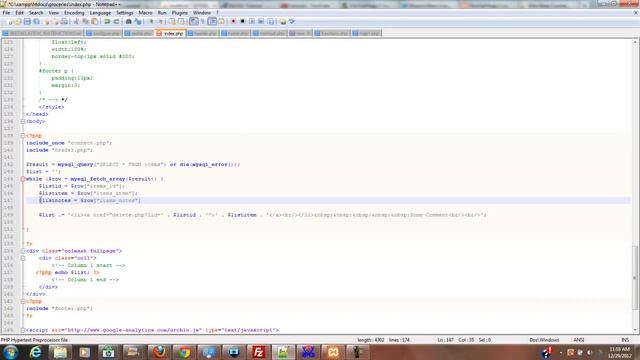The image size is (640, 360).
Task: Collapse the script tag fold marker
Action: (23, 330)
